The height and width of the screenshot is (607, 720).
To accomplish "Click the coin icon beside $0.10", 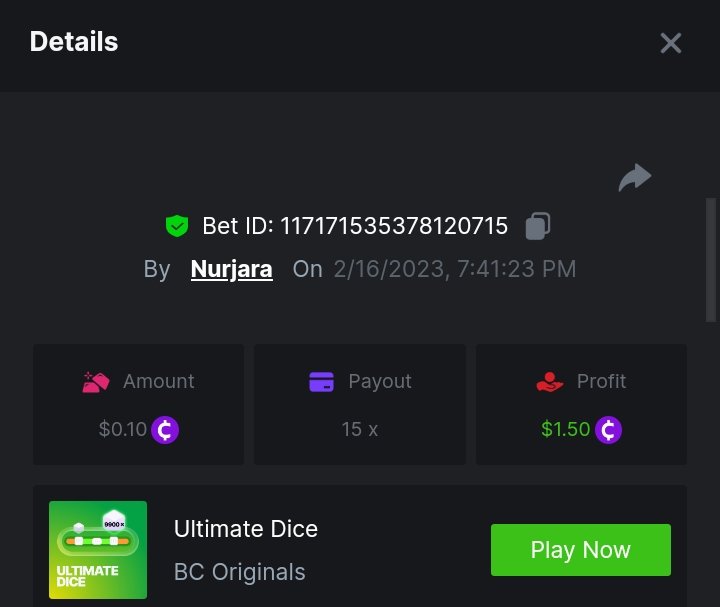I will point(166,430).
